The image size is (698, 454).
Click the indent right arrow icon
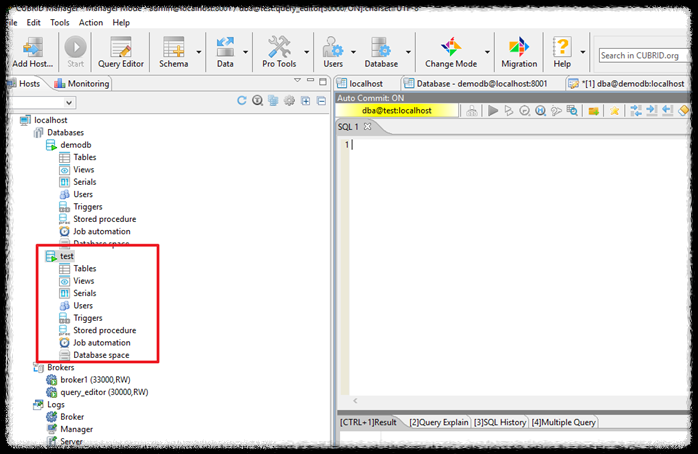[652, 110]
